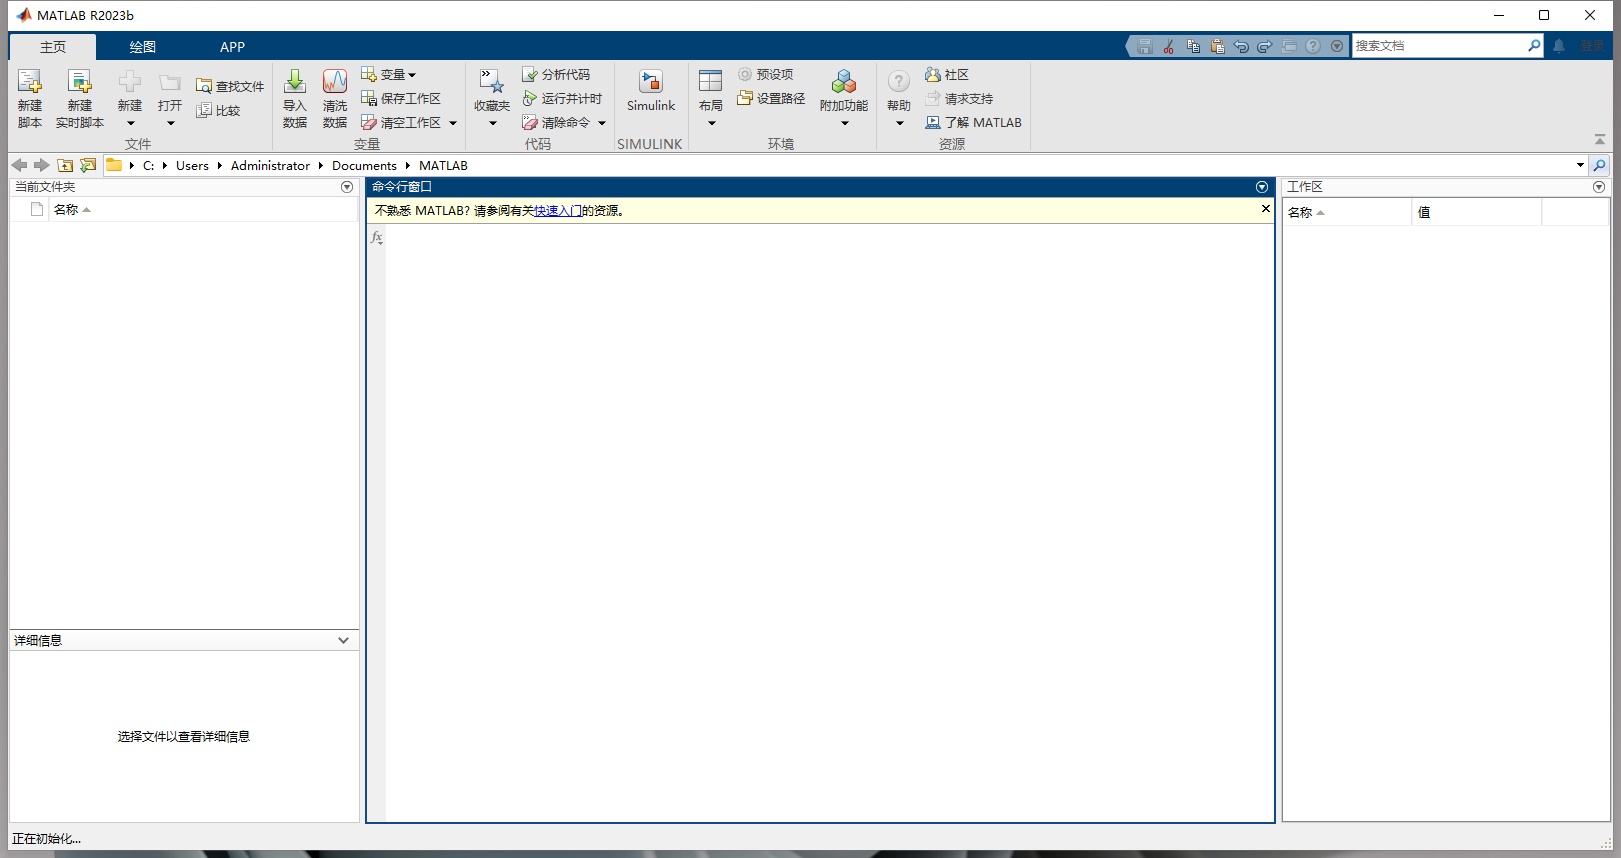Click the up-one-level folder icon

click(65, 165)
